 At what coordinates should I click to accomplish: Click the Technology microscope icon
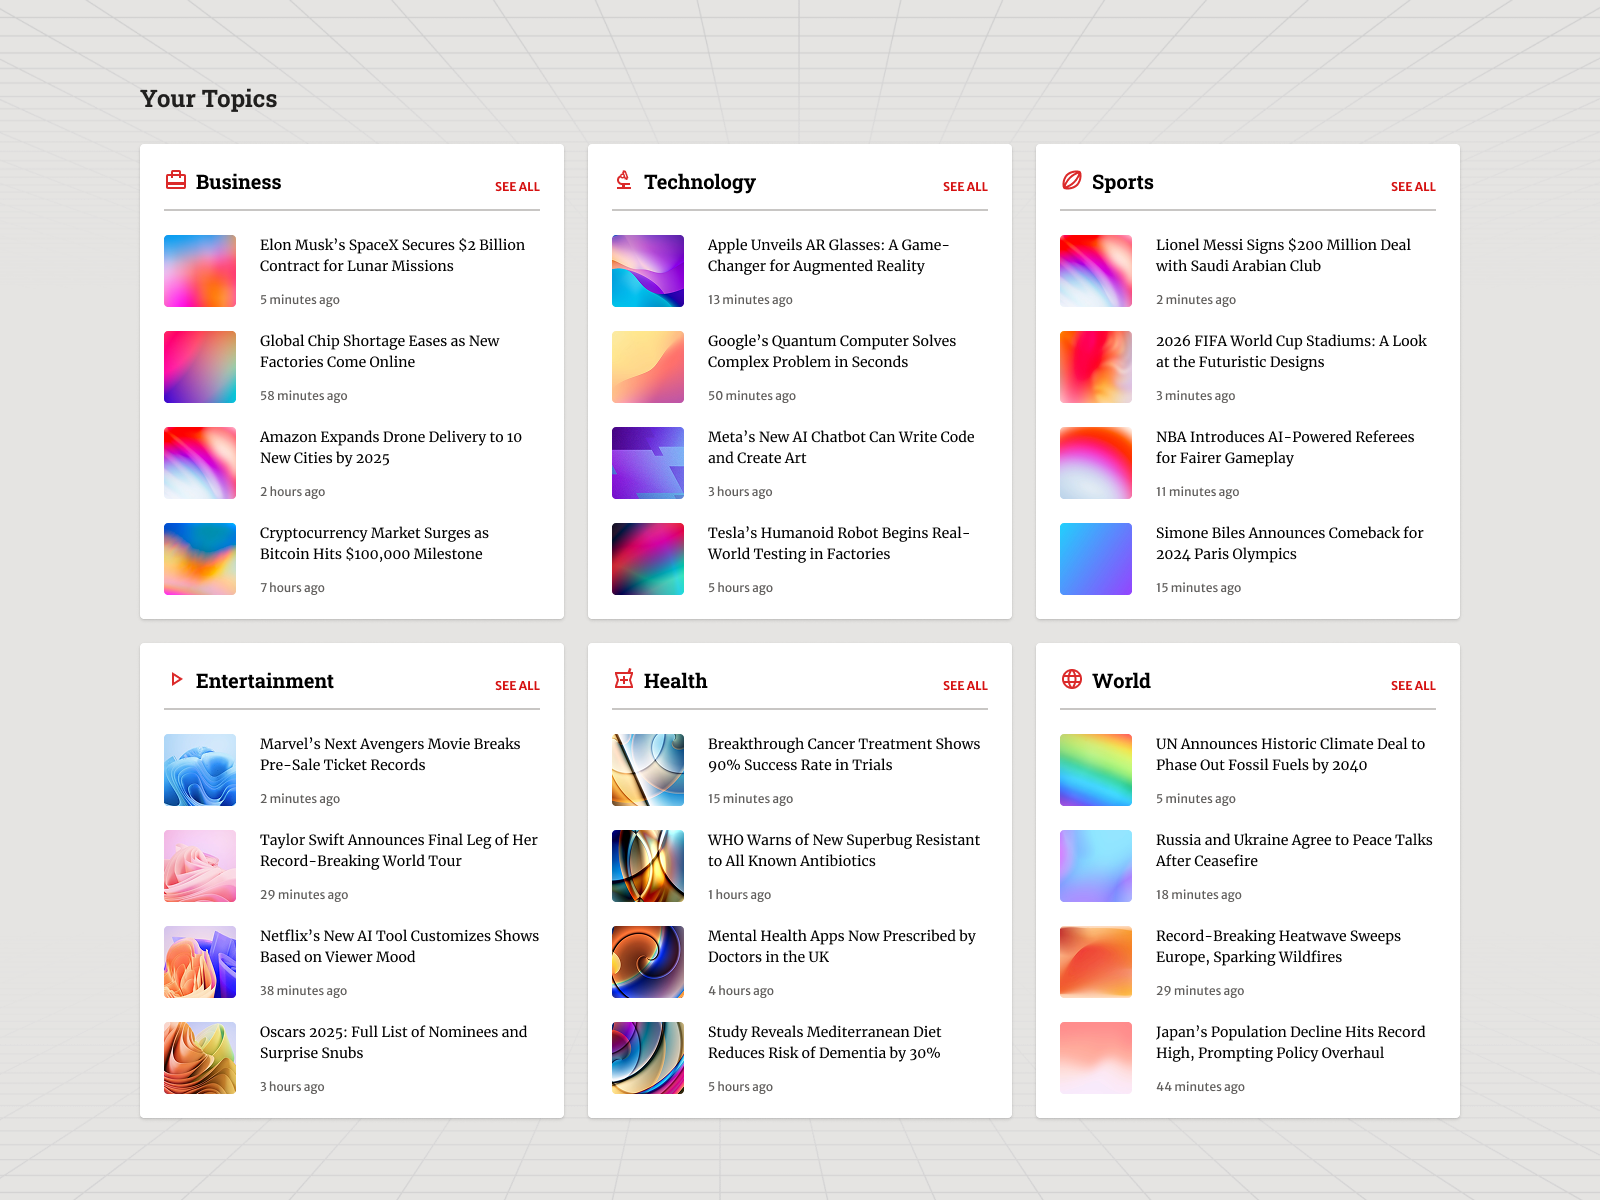624,180
